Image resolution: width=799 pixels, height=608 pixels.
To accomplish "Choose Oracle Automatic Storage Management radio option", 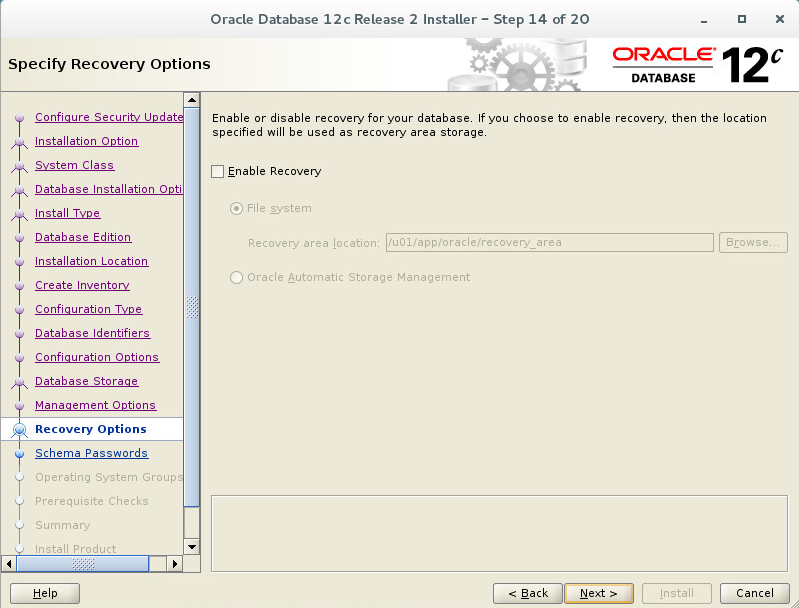I will 236,277.
